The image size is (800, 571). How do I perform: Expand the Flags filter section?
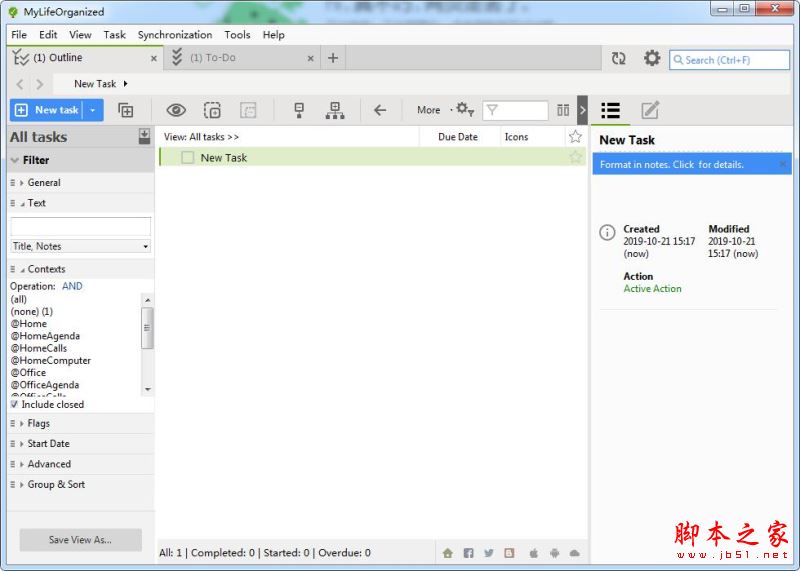[21, 424]
